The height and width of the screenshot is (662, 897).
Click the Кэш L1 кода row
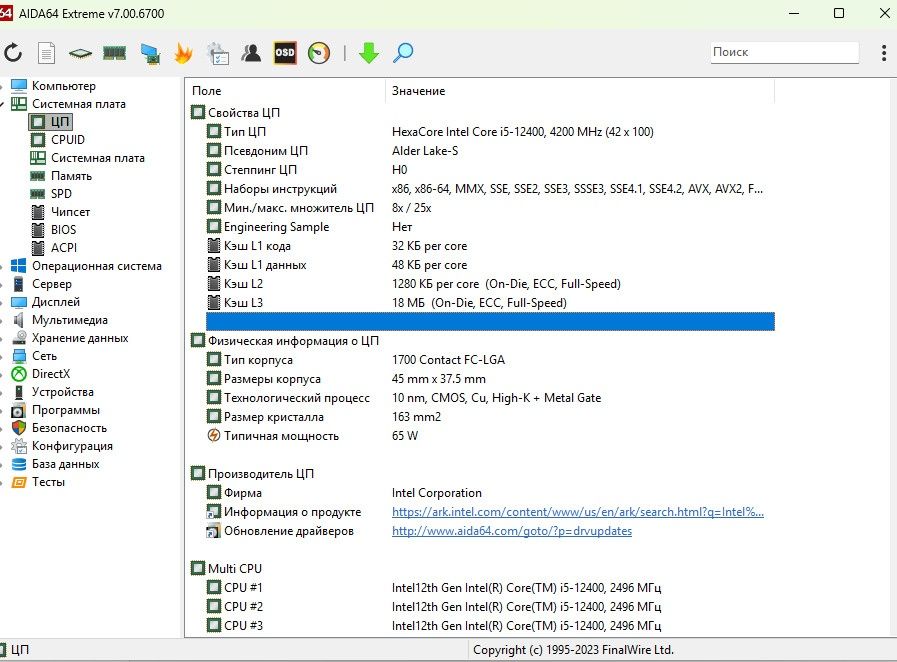pyautogui.click(x=490, y=246)
